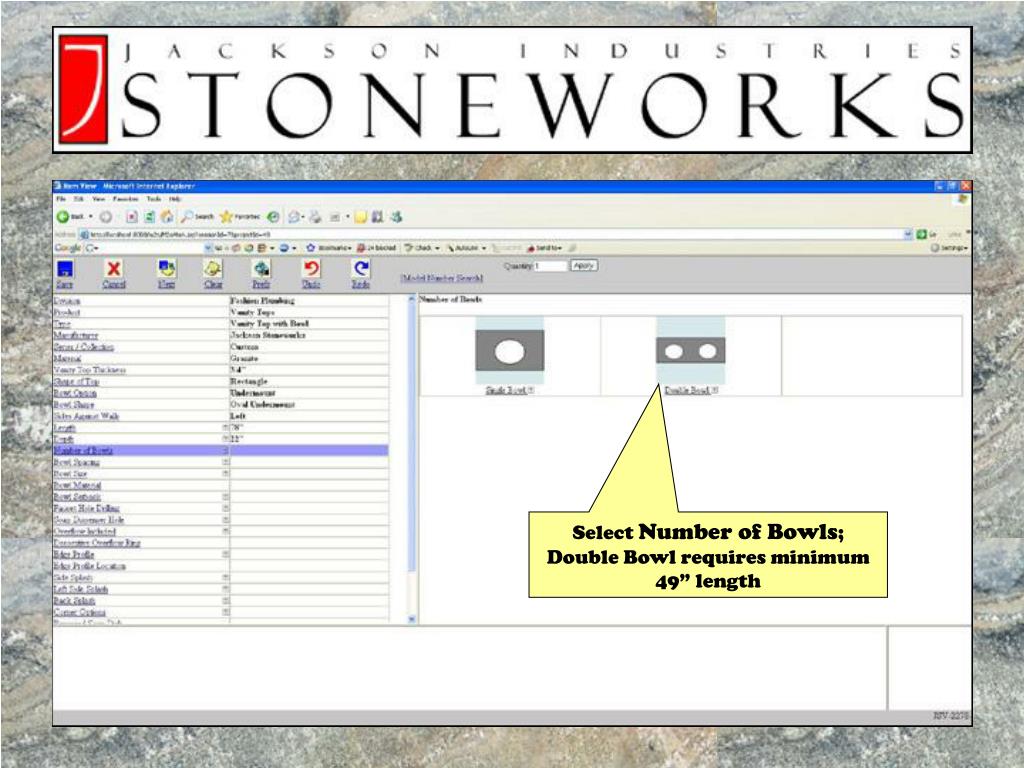Click the View icon in the item toolbar
1024x768 pixels.
(167, 268)
